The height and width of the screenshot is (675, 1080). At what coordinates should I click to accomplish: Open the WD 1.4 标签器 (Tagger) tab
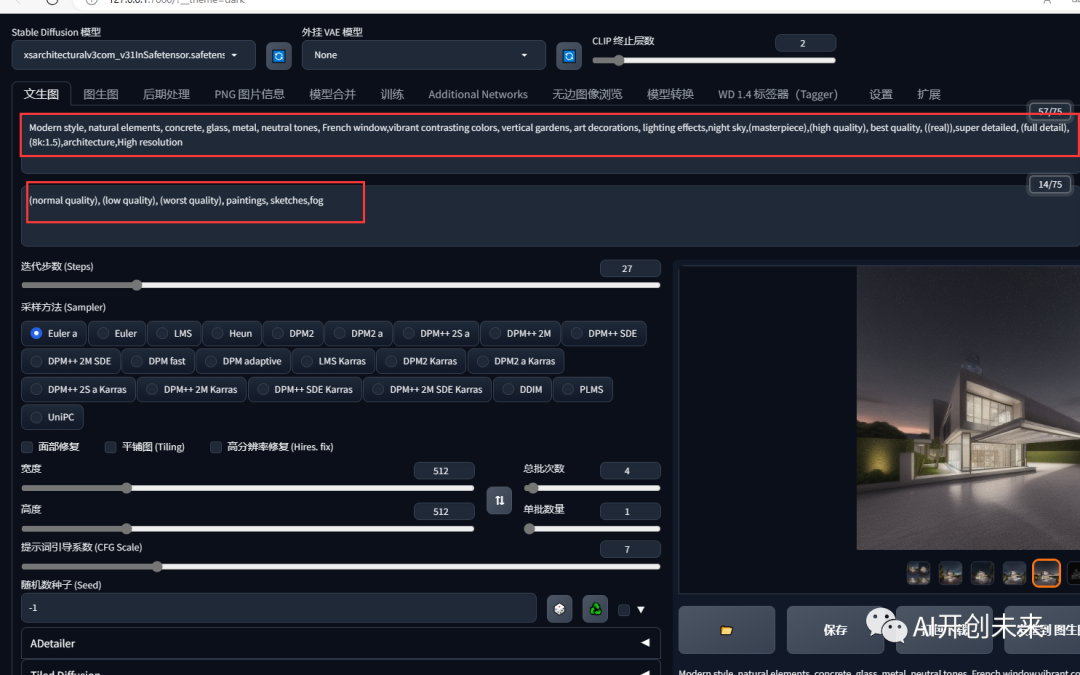pyautogui.click(x=778, y=94)
